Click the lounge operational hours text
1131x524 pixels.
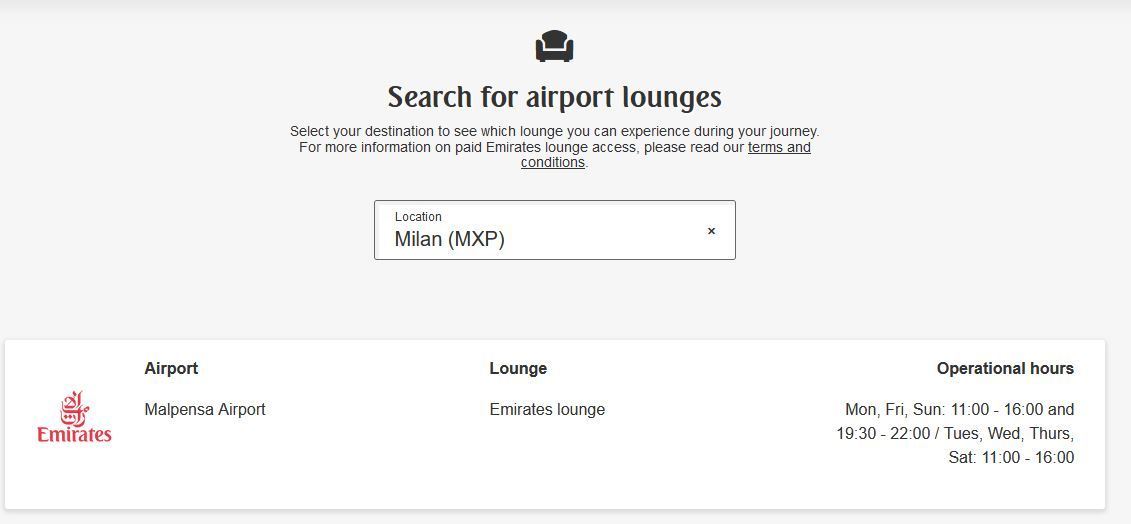tap(955, 433)
